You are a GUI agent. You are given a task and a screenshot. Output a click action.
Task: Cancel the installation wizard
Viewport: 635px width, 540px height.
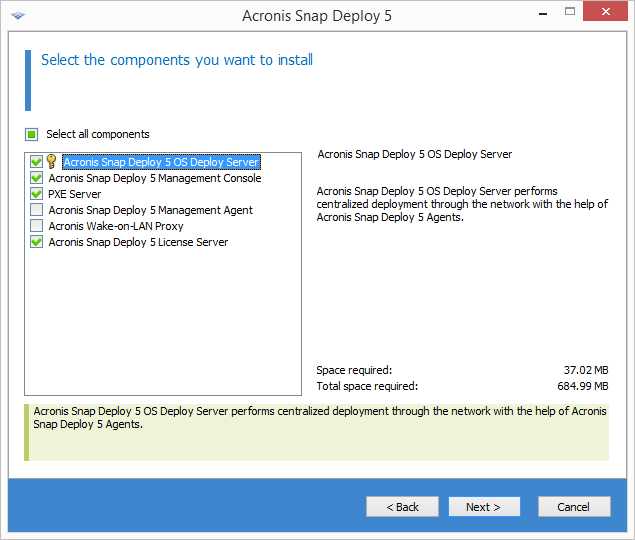573,507
